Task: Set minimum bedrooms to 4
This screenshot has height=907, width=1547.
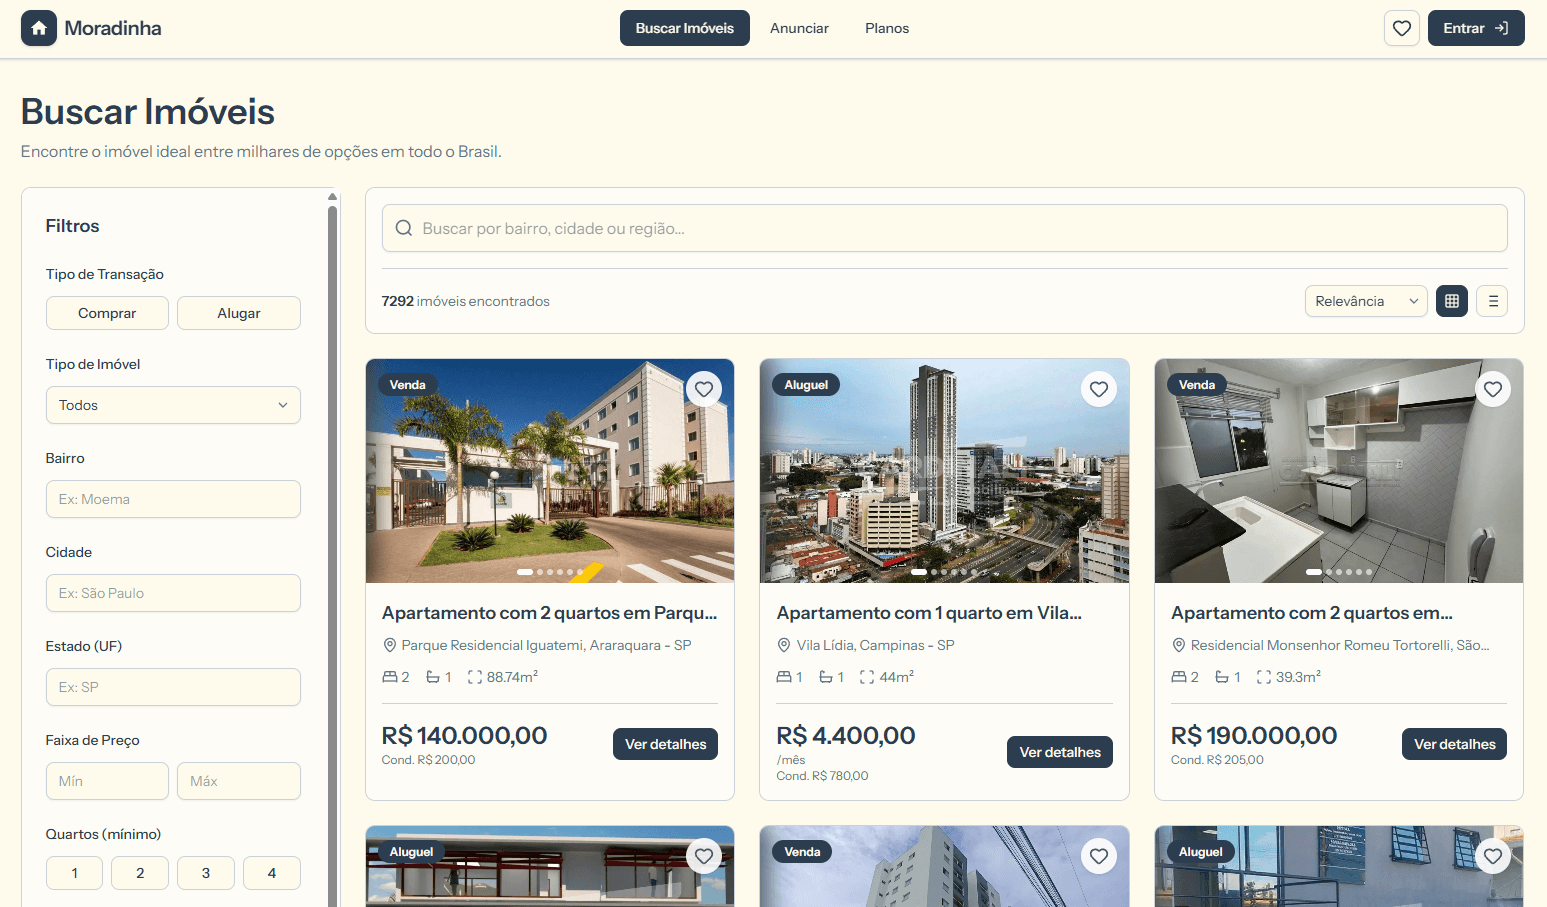Action: tap(272, 873)
